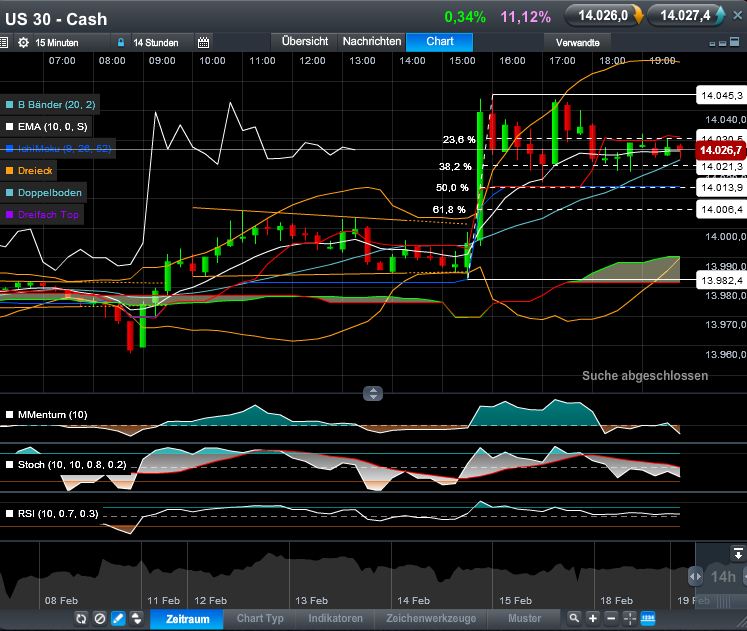
Task: Zoom in with the plus icon
Action: coord(593,618)
